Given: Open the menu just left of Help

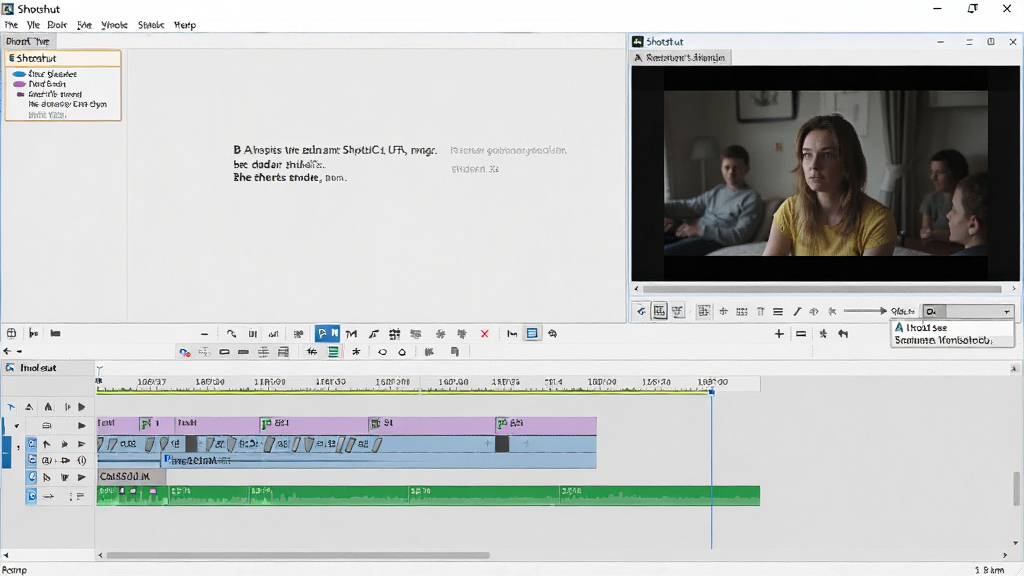Looking at the screenshot, I should (151, 25).
